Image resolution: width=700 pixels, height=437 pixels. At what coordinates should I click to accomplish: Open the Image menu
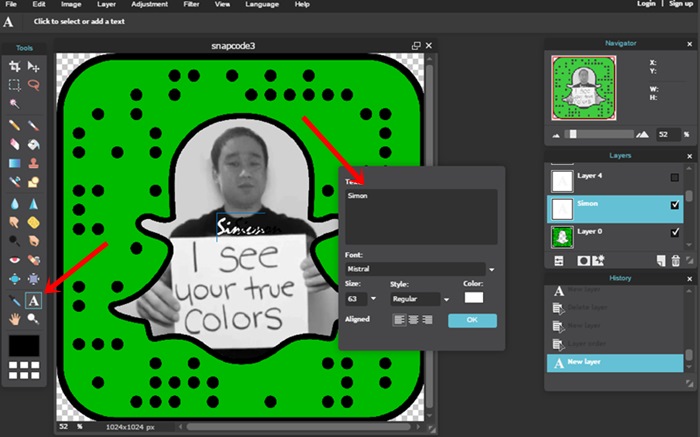pyautogui.click(x=71, y=4)
